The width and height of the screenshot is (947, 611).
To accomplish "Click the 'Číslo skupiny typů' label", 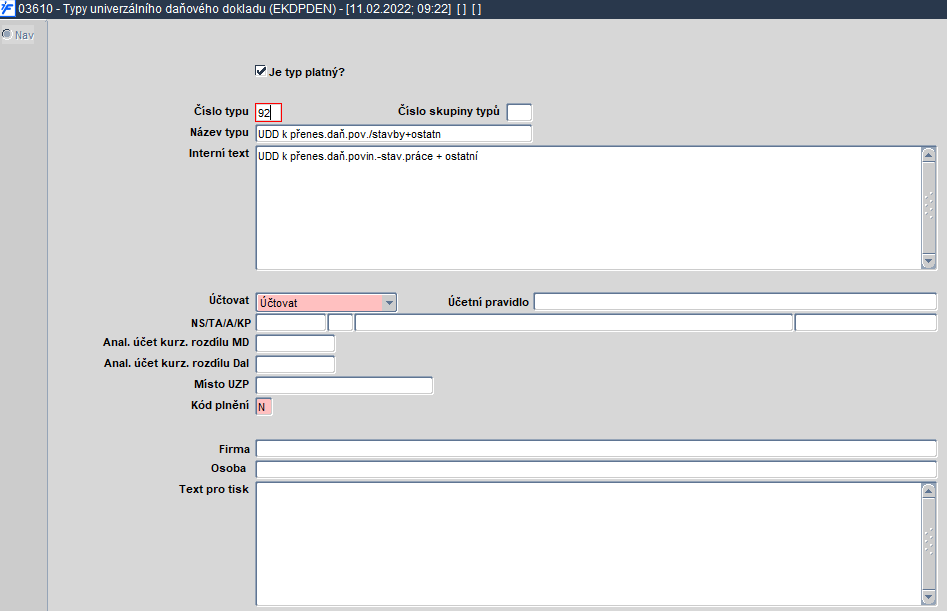I will 449,111.
